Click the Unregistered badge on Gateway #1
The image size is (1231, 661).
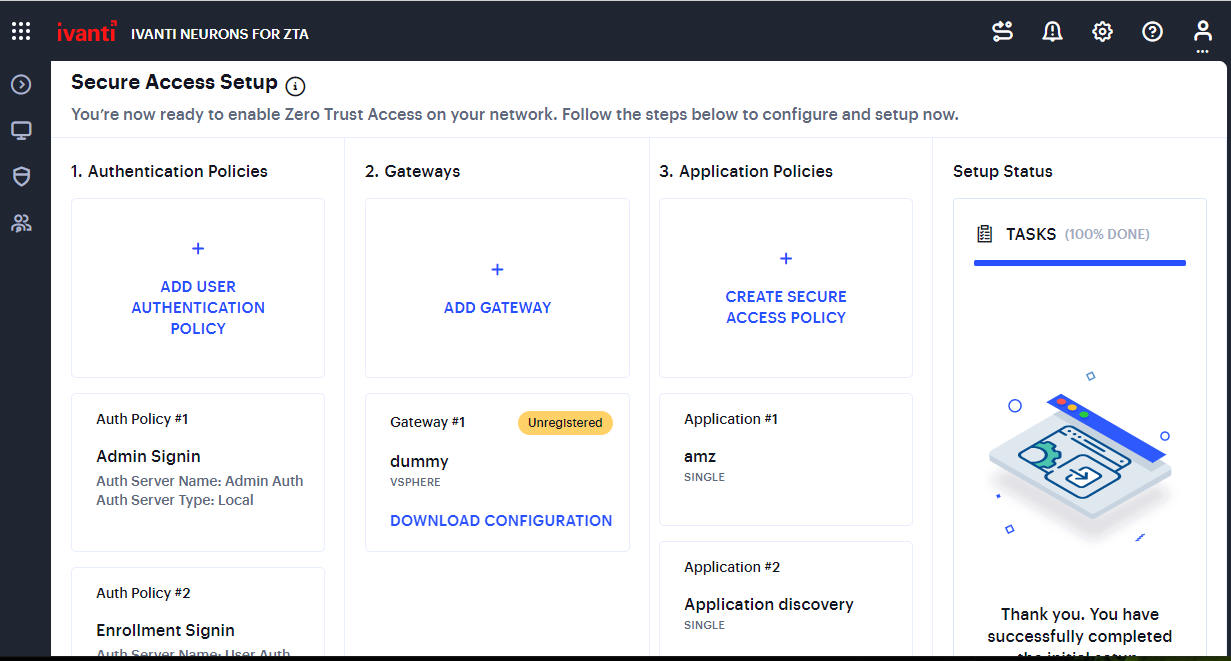[565, 422]
